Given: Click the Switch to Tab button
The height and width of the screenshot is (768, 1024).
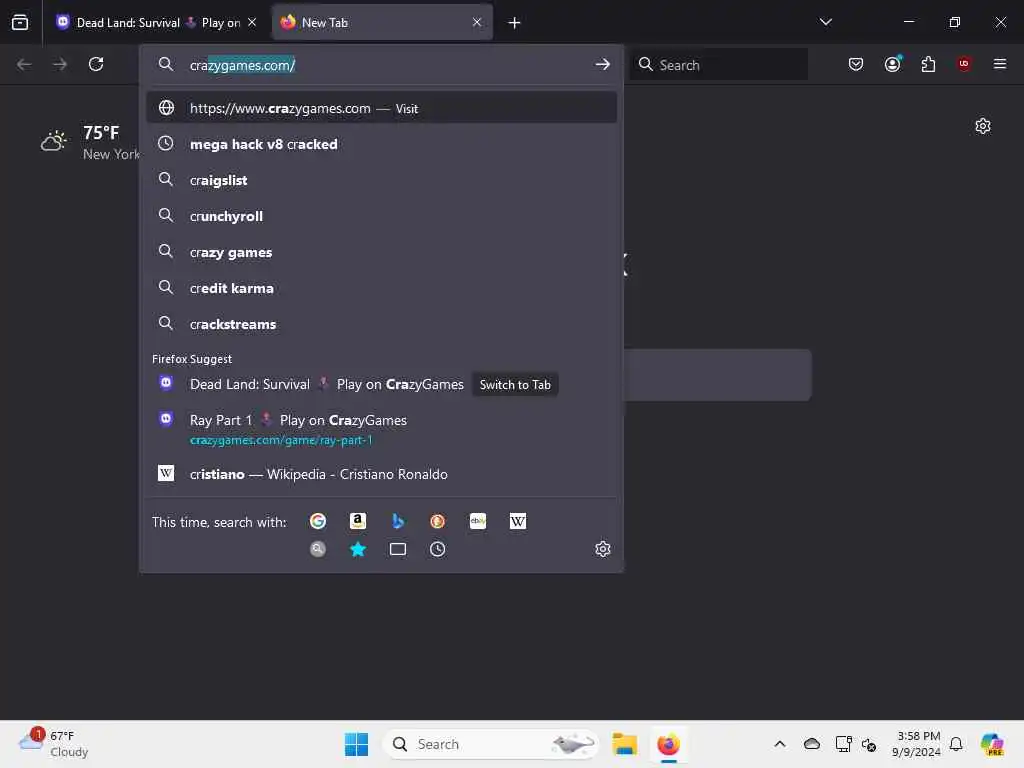Looking at the screenshot, I should click(515, 385).
